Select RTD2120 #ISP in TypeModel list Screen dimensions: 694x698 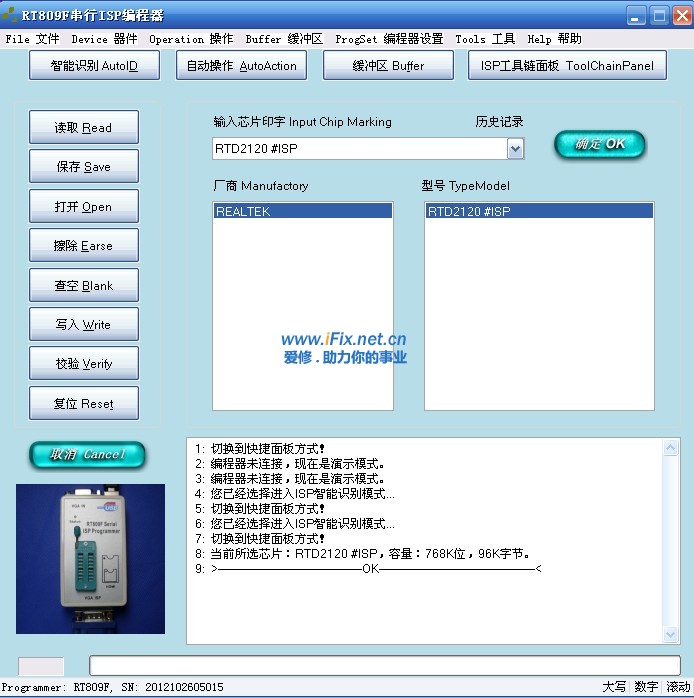tap(538, 212)
